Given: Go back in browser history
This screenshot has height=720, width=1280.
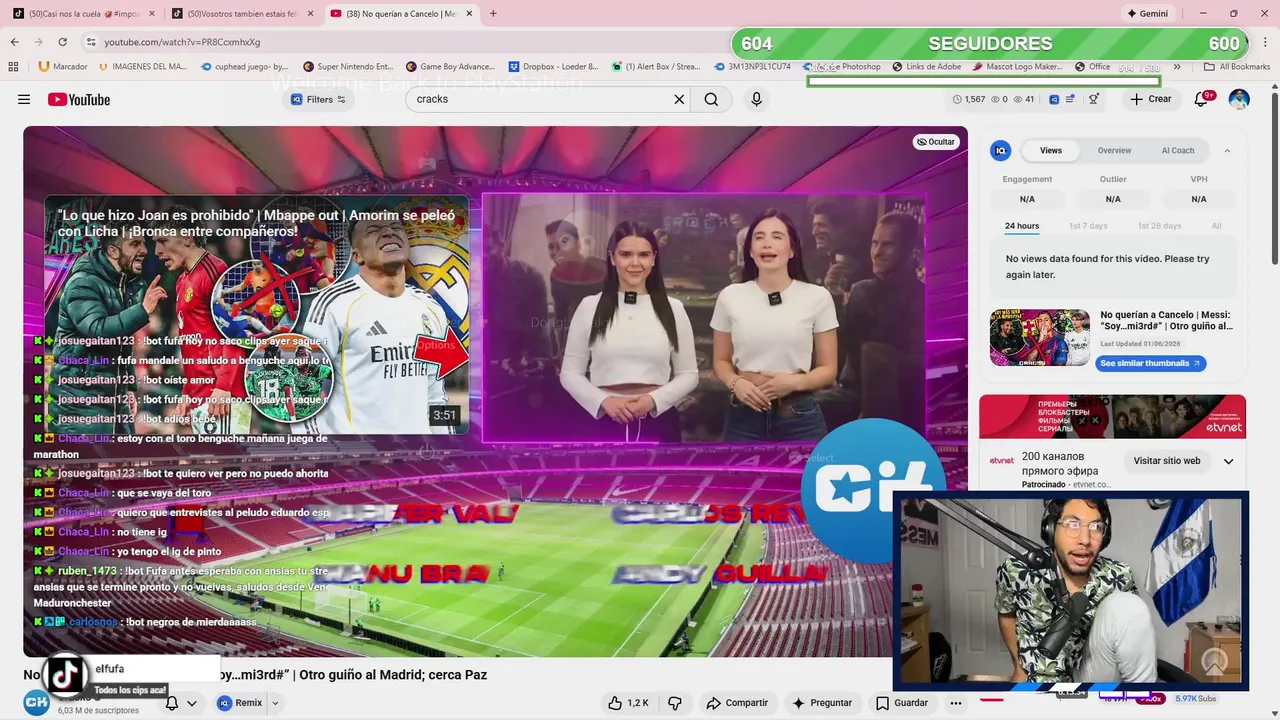Looking at the screenshot, I should point(14,42).
